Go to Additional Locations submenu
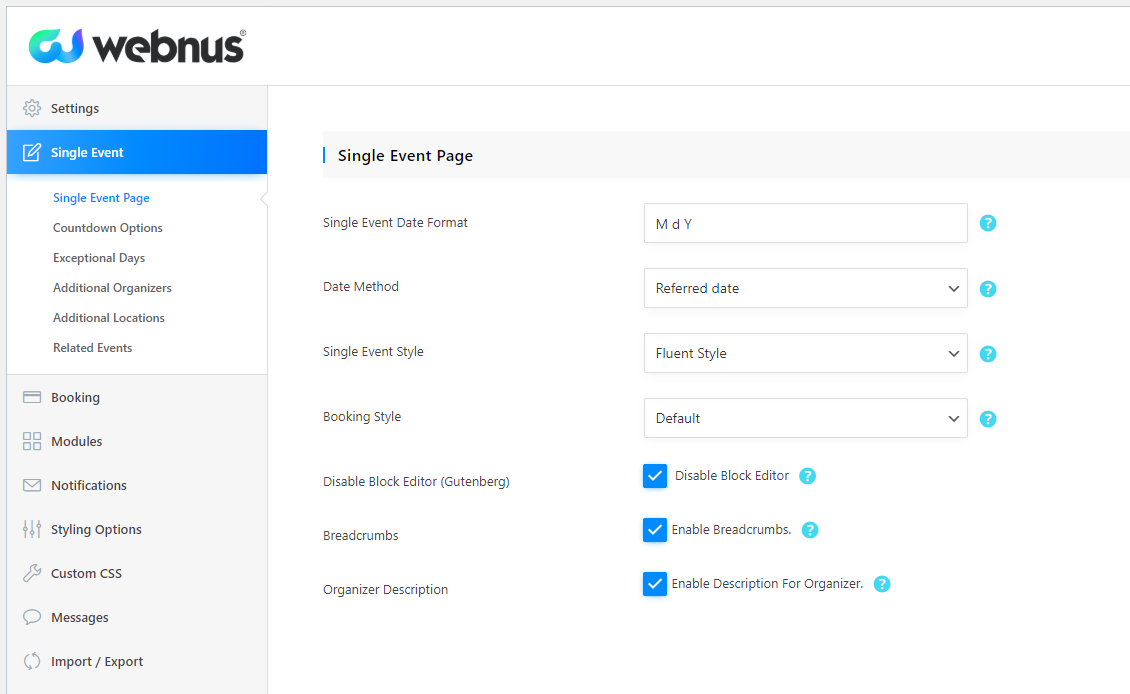This screenshot has width=1130, height=694. coord(108,318)
